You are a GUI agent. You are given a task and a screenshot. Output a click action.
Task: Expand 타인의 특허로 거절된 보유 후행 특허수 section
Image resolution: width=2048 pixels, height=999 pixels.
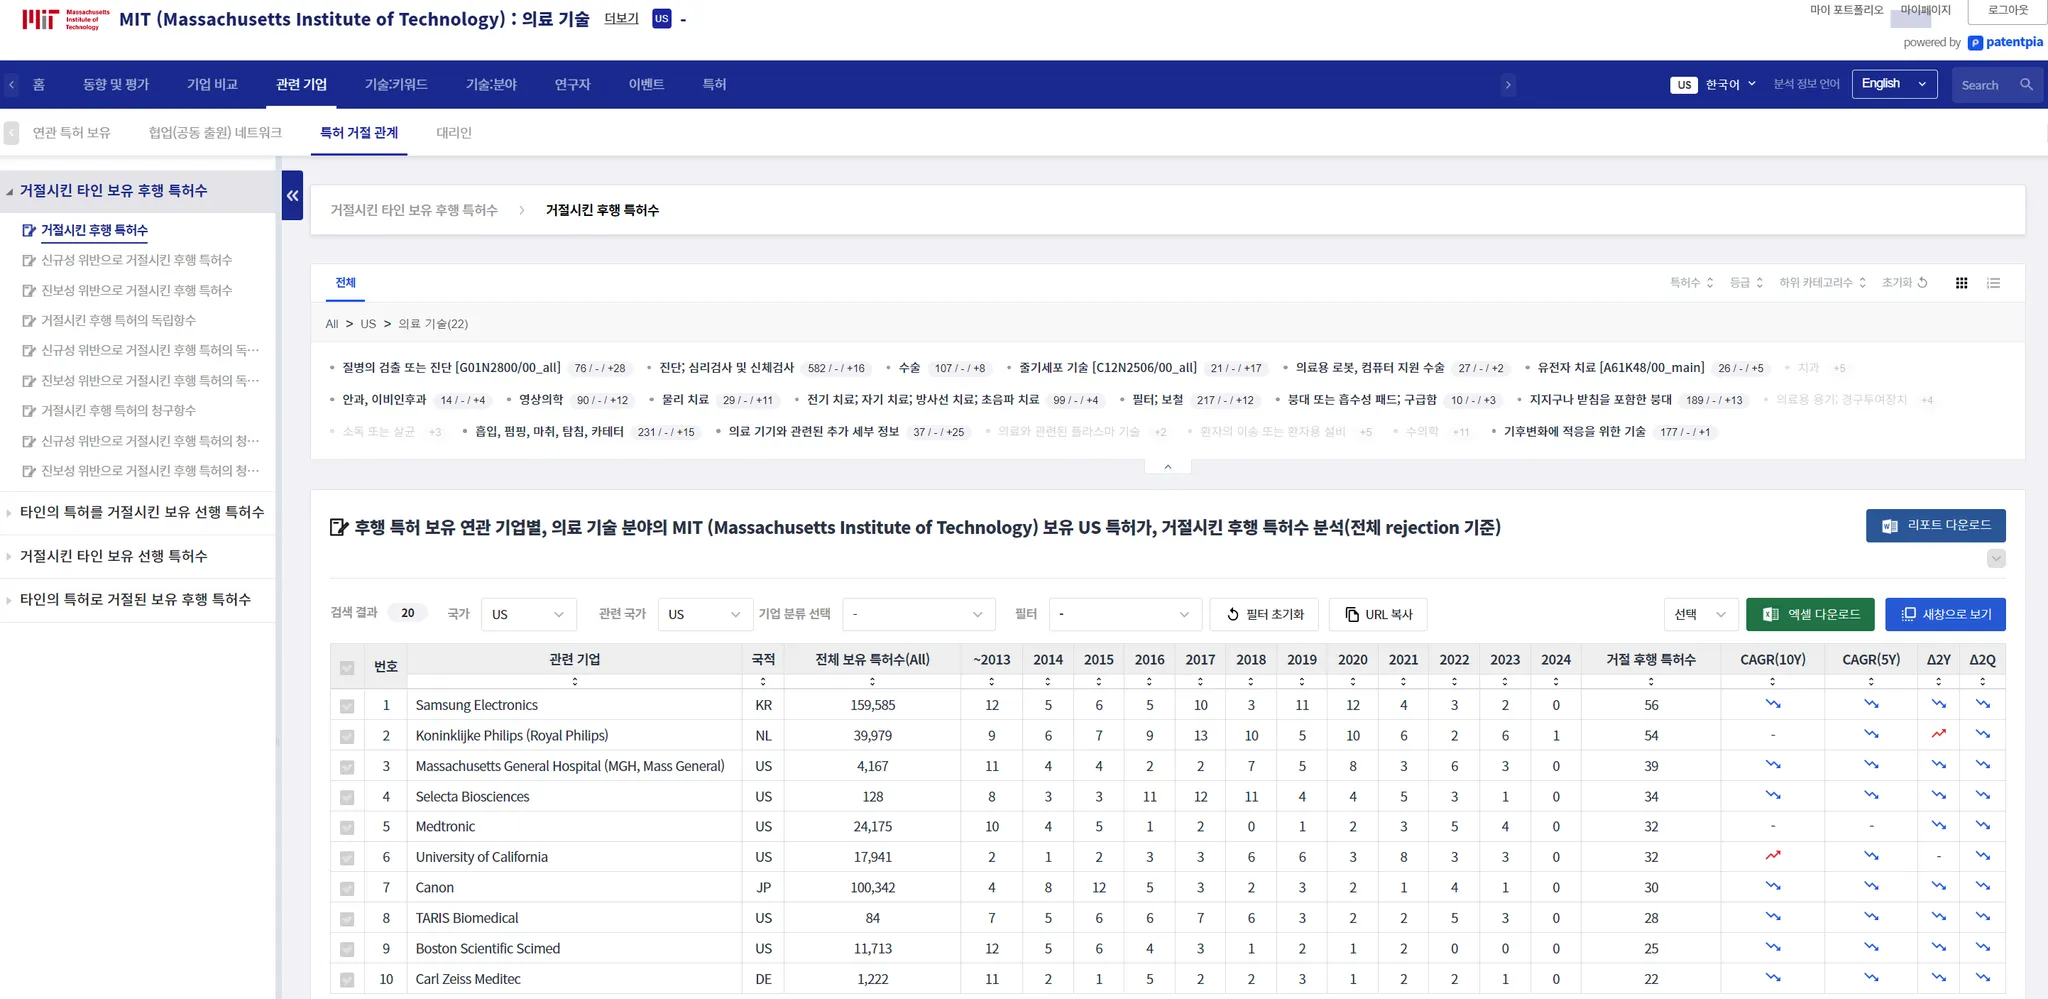(135, 600)
